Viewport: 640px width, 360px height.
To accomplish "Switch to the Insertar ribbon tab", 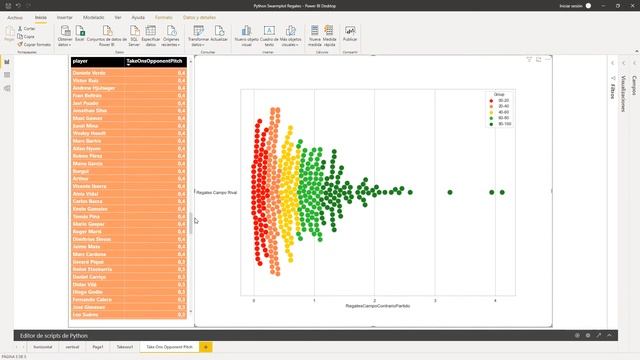I will 64,18.
